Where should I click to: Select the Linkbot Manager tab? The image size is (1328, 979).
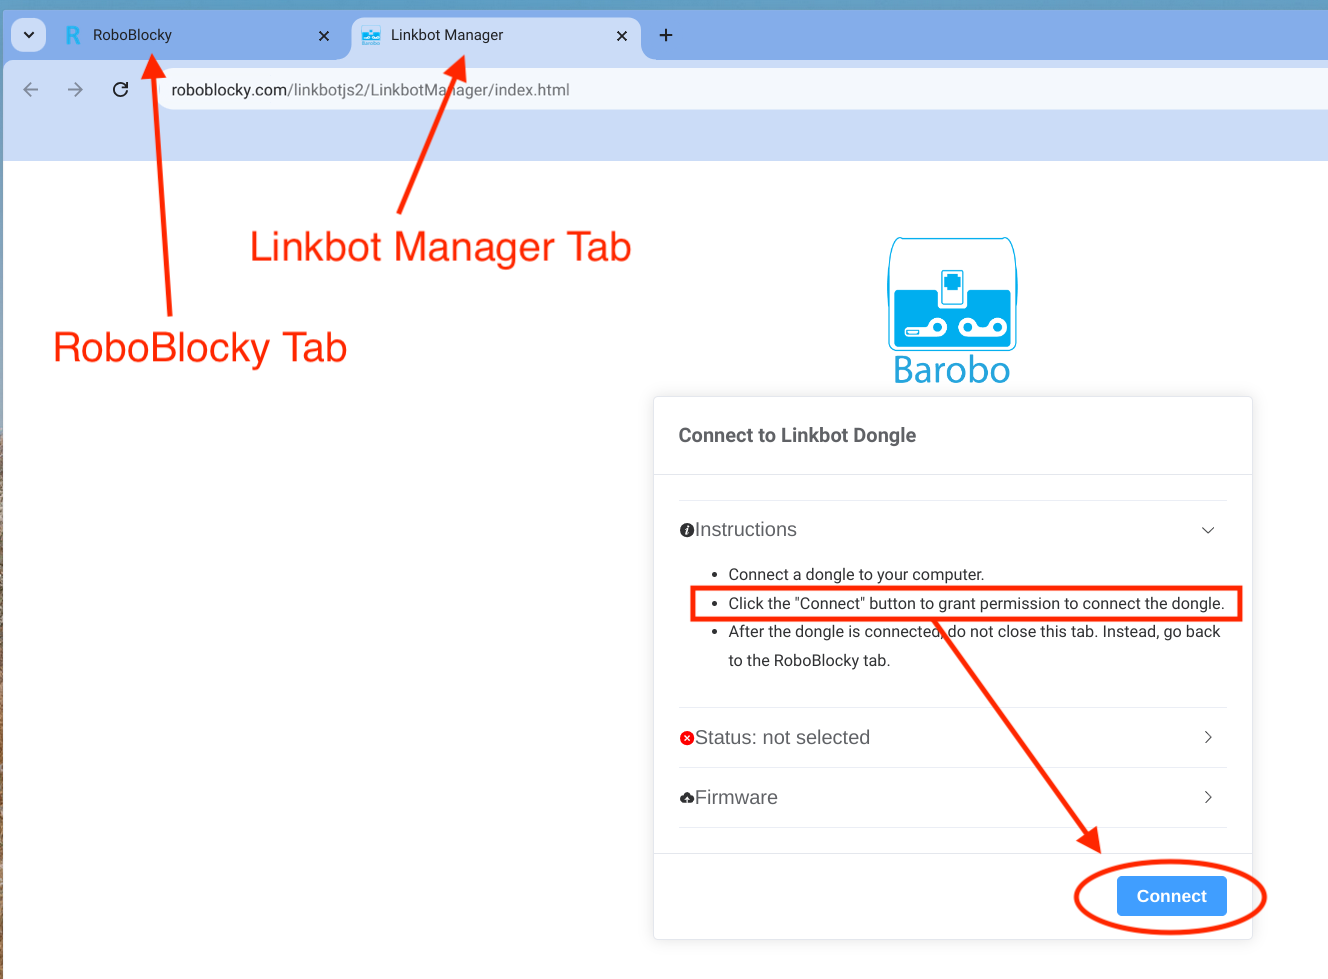(496, 35)
